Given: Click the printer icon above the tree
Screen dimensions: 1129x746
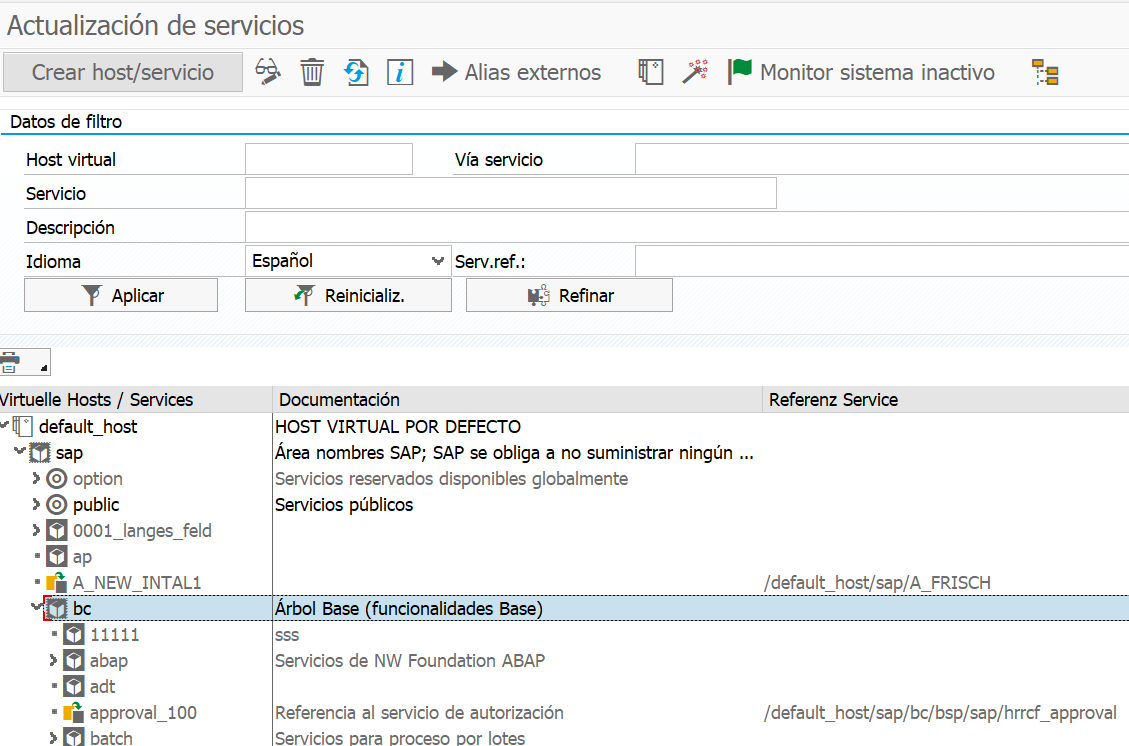Looking at the screenshot, I should pos(11,362).
